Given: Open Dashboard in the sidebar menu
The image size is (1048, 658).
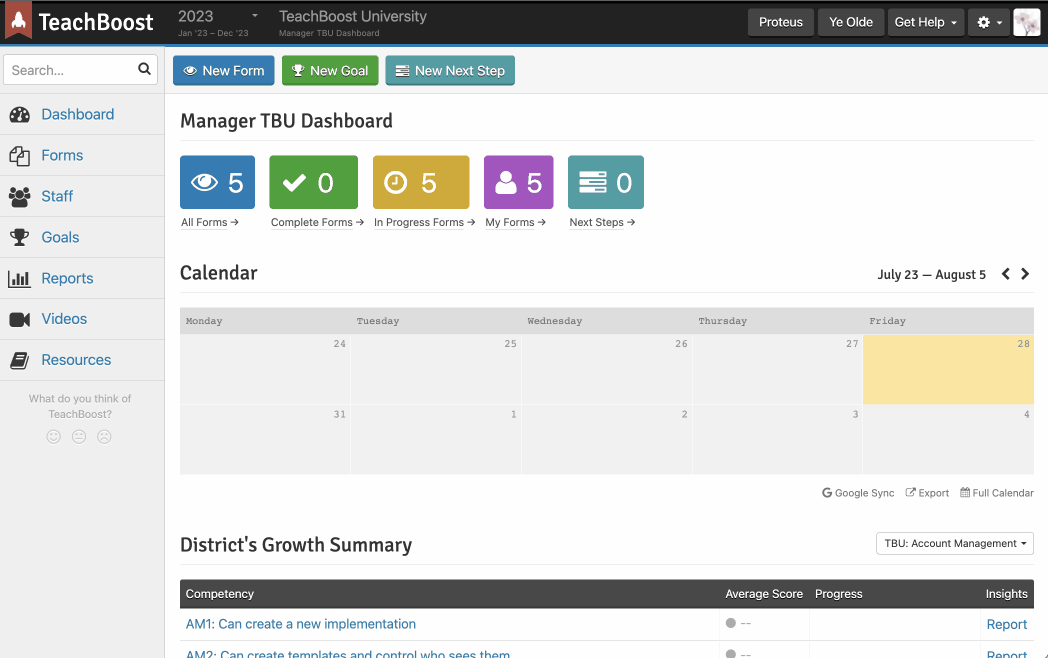Looking at the screenshot, I should point(78,114).
